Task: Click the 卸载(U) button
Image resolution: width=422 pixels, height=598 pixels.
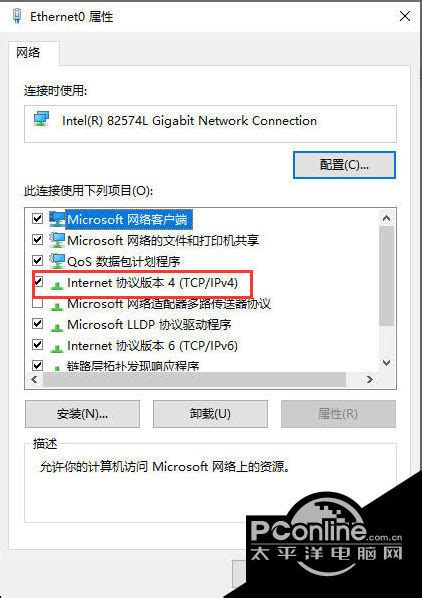Action: (x=210, y=414)
